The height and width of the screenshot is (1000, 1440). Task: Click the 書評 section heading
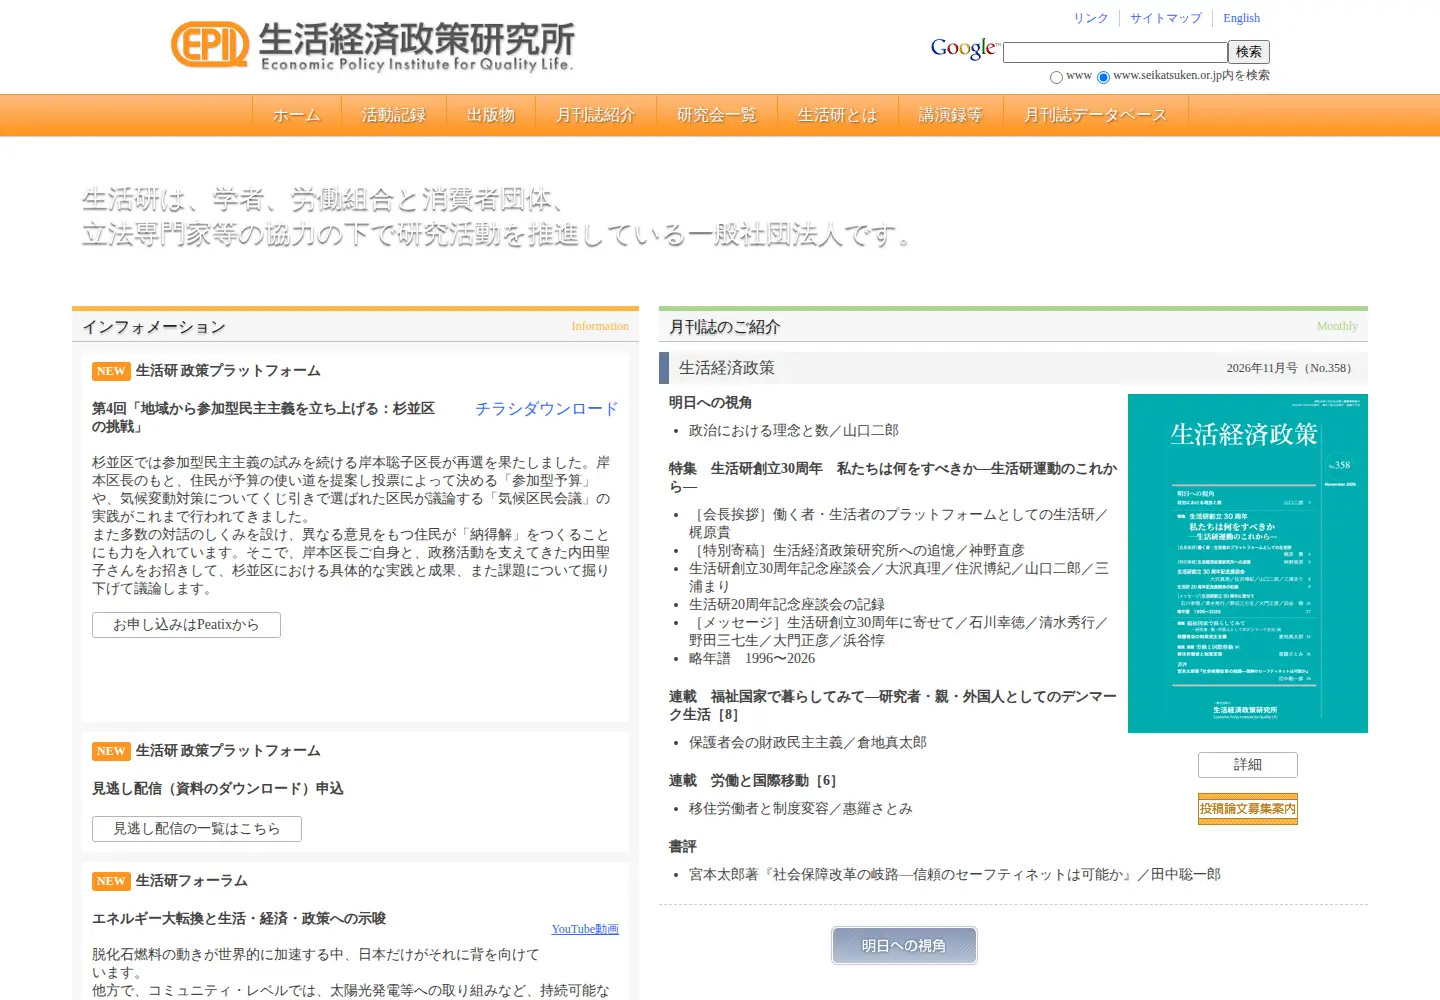[x=683, y=847]
